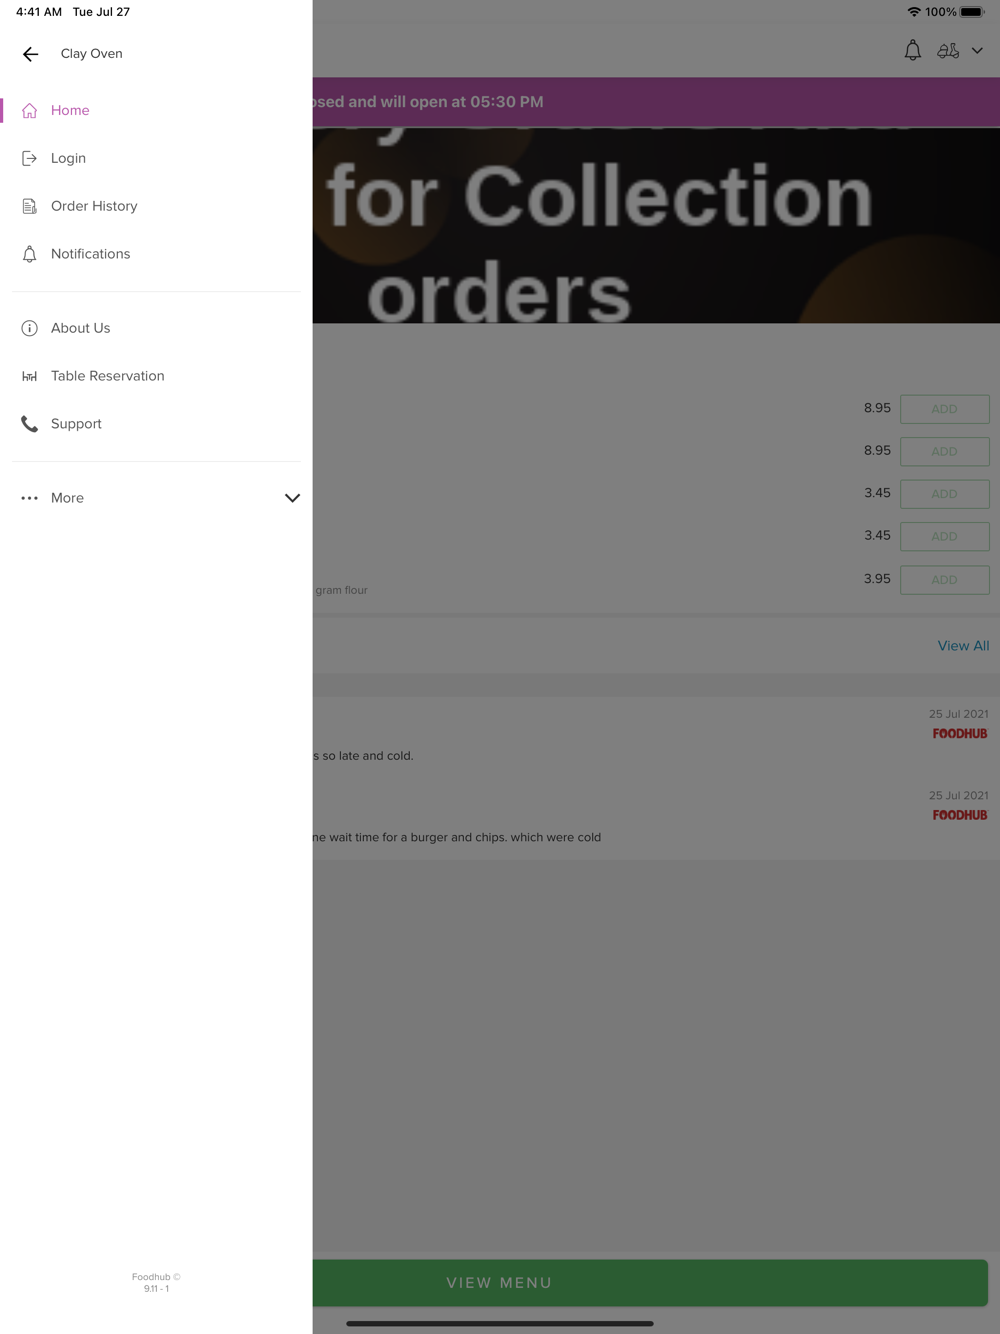The image size is (1000, 1334).
Task: Add the second 8.95 item
Action: click(944, 452)
